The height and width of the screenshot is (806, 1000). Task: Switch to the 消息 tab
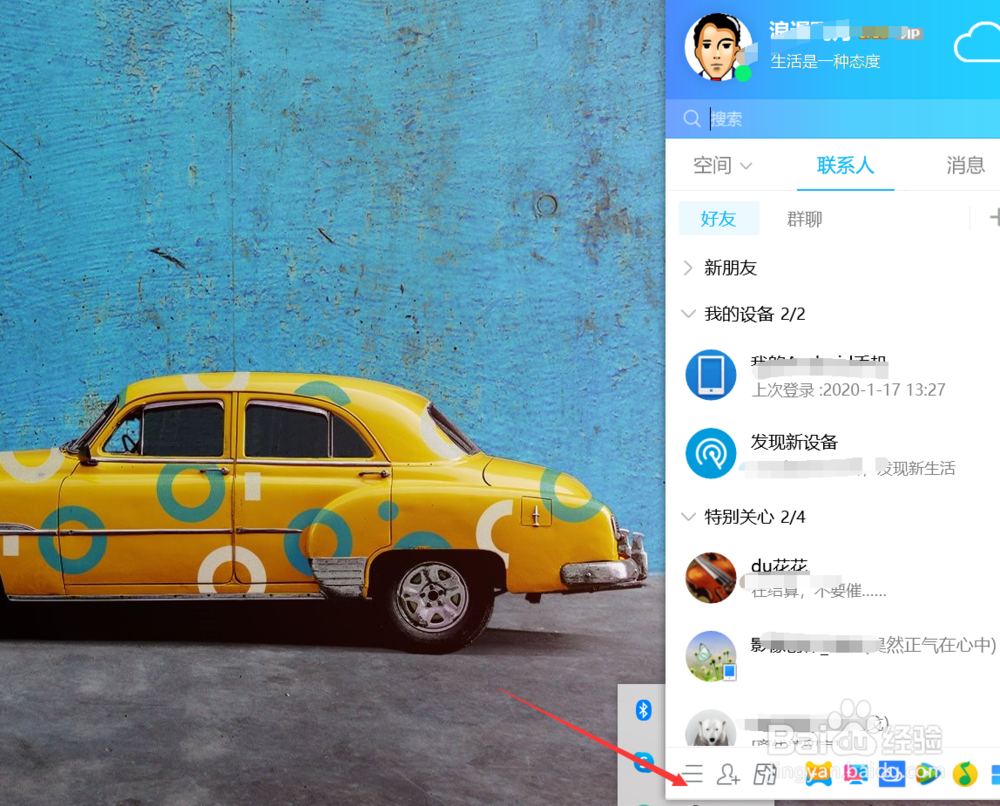(966, 165)
